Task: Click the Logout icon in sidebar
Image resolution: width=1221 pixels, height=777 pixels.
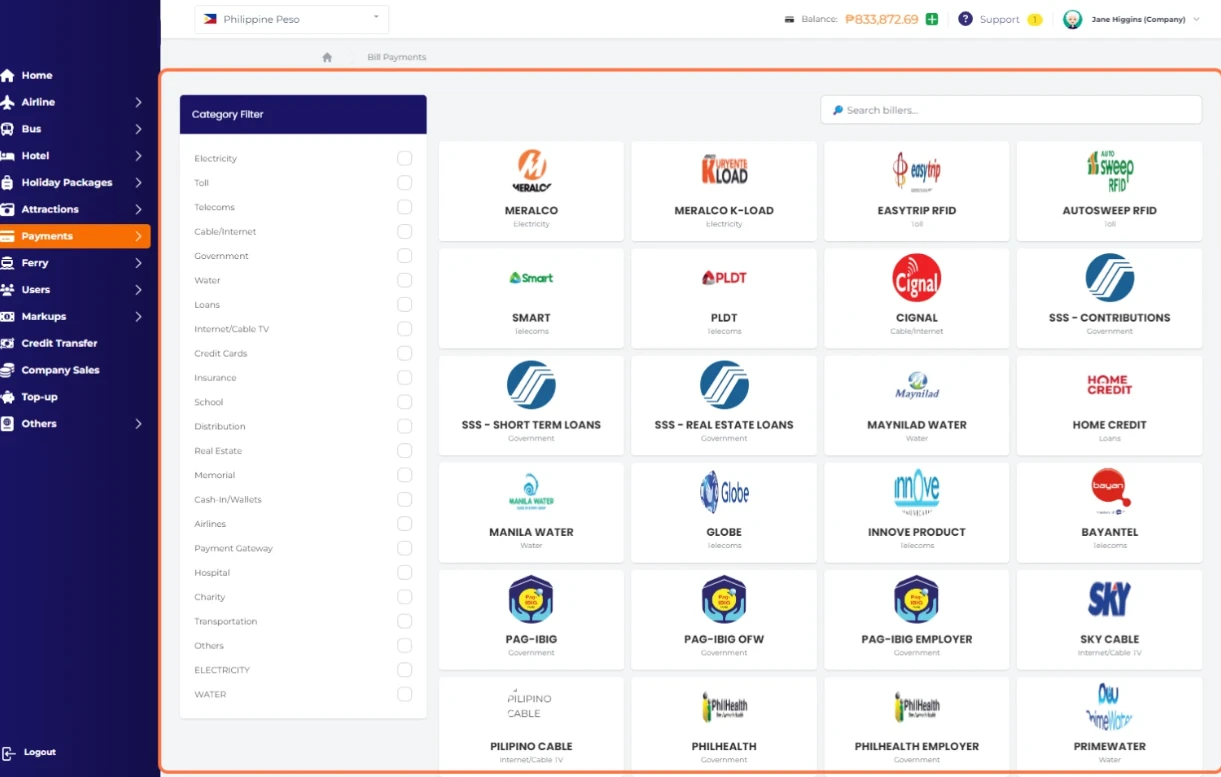Action: pyautogui.click(x=9, y=753)
